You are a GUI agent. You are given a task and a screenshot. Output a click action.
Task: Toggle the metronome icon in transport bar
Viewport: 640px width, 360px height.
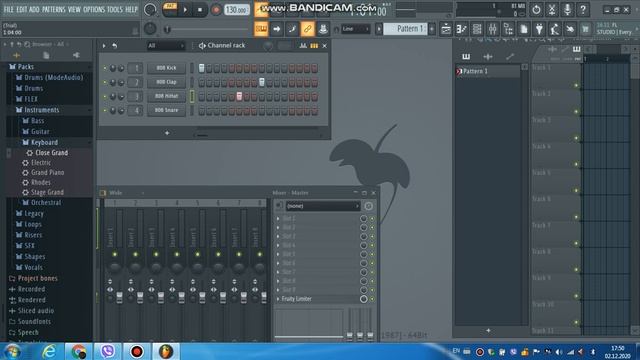[x=261, y=9]
